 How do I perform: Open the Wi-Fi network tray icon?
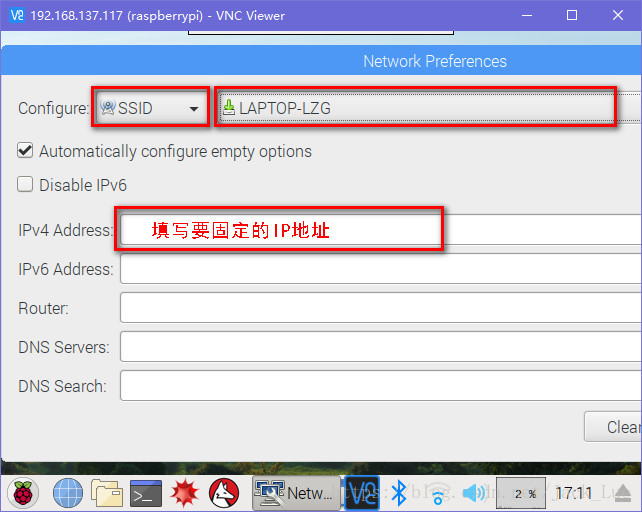click(x=438, y=494)
